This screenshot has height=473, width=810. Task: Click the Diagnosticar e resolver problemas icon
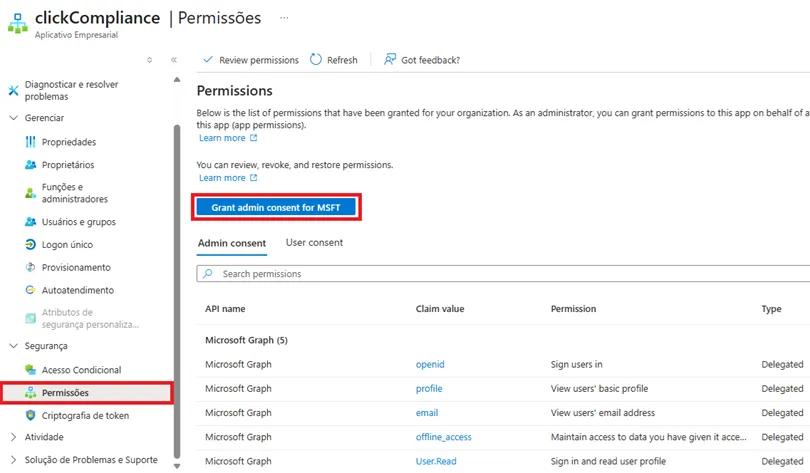13,91
